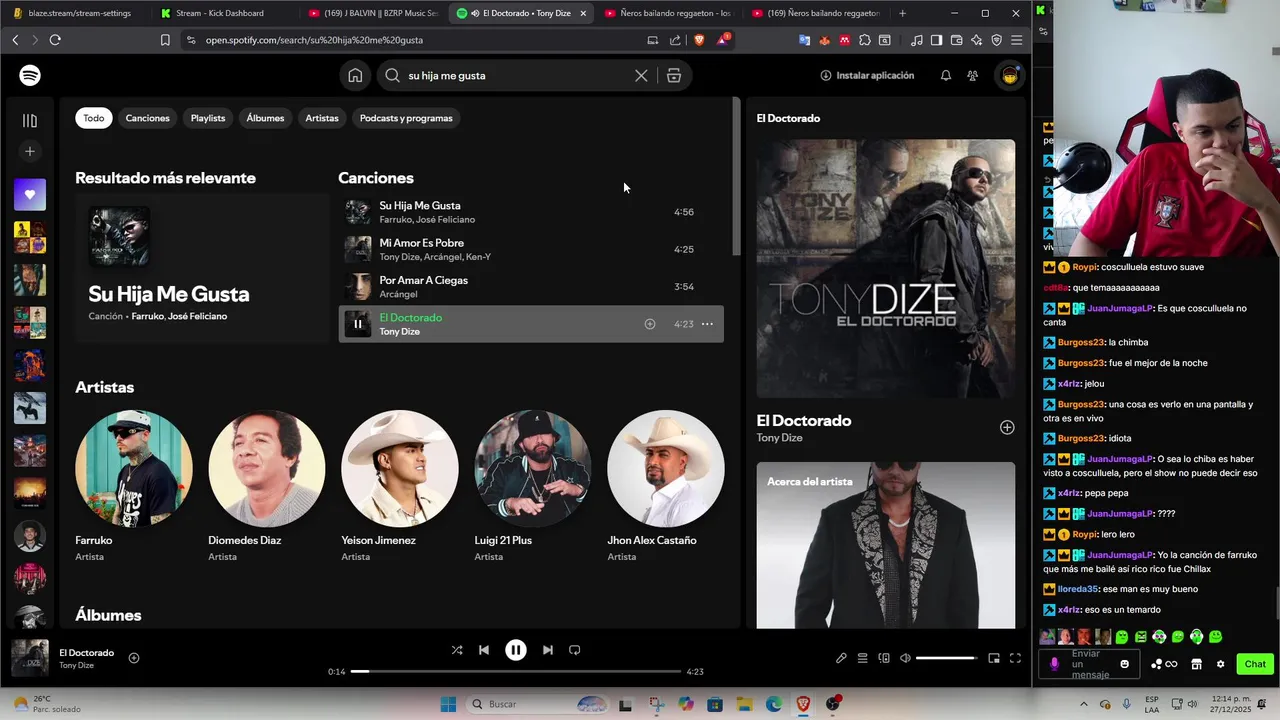Send message with green Chat button
This screenshot has width=1280, height=720.
pos(1255,664)
